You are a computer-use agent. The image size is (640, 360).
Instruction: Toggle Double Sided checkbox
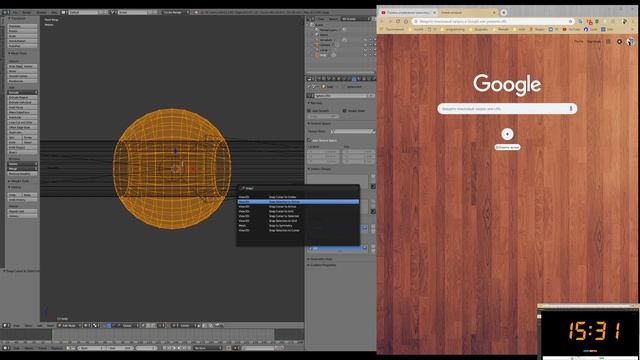pos(344,111)
